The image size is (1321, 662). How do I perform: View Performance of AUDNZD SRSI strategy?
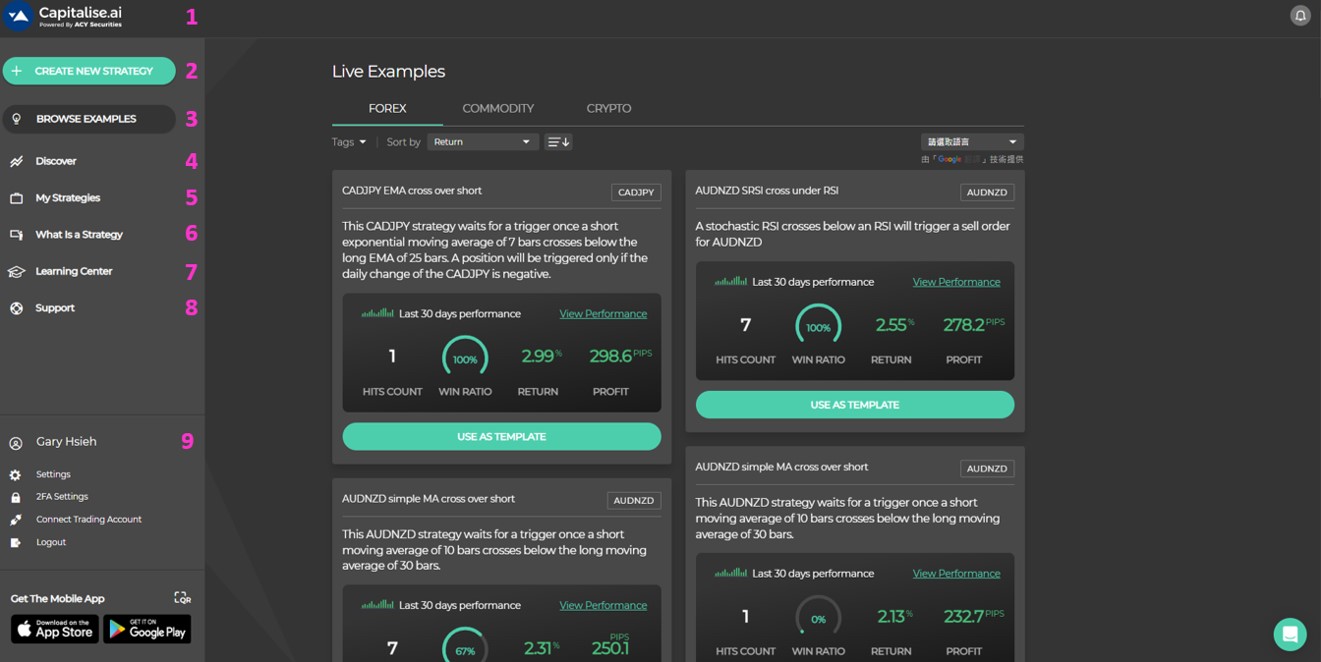tap(956, 282)
